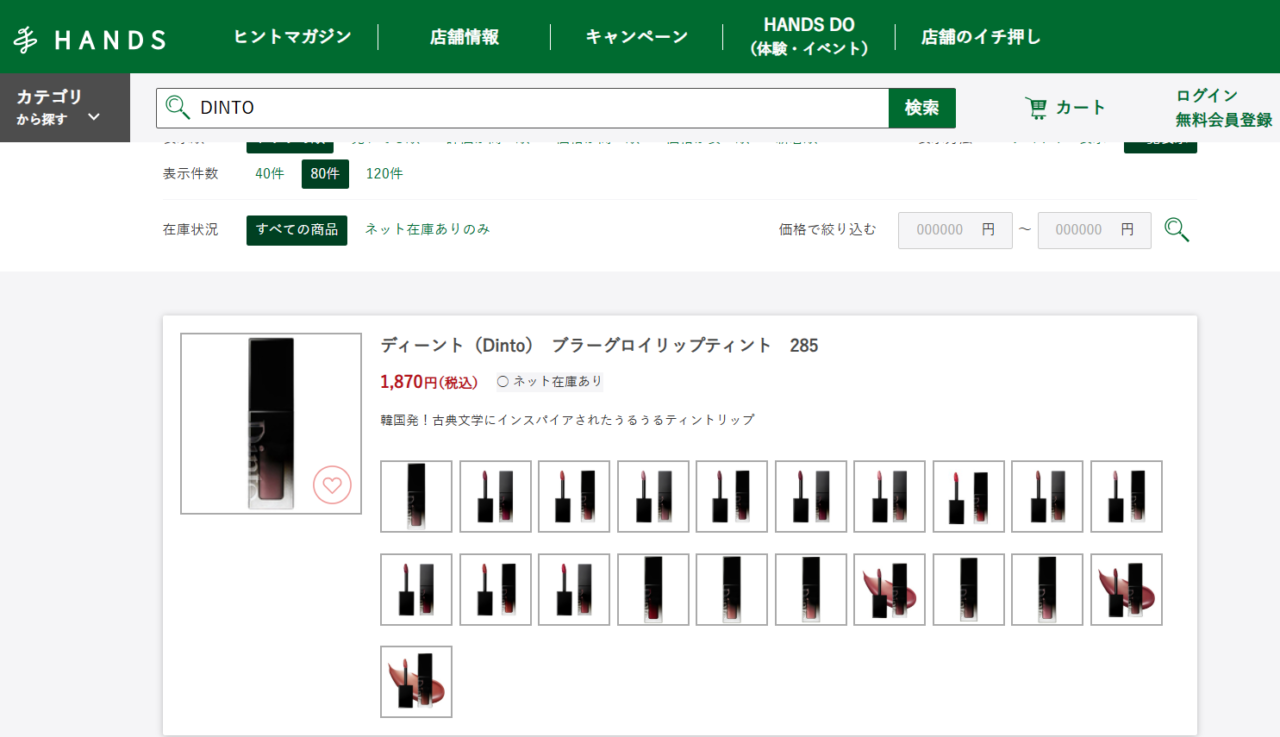Show 40件 items per page

[x=270, y=174]
